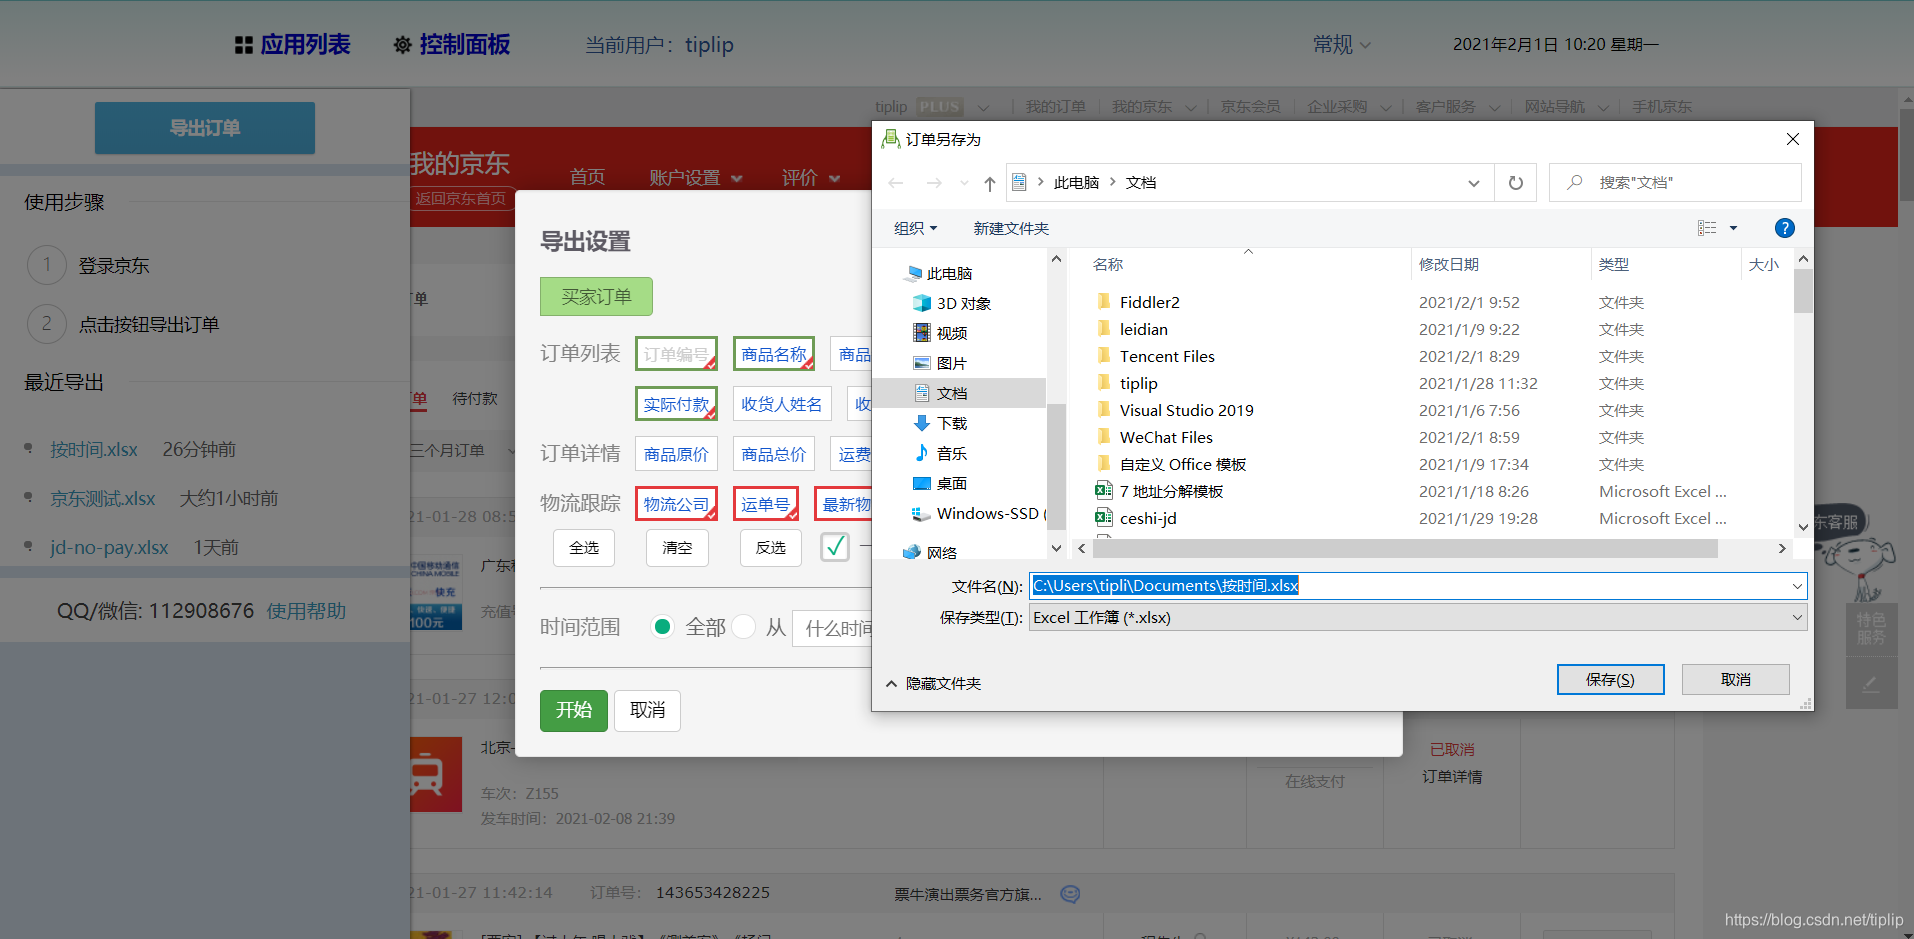The image size is (1914, 939).
Task: Go forward in save dialog navigation
Action: point(934,183)
